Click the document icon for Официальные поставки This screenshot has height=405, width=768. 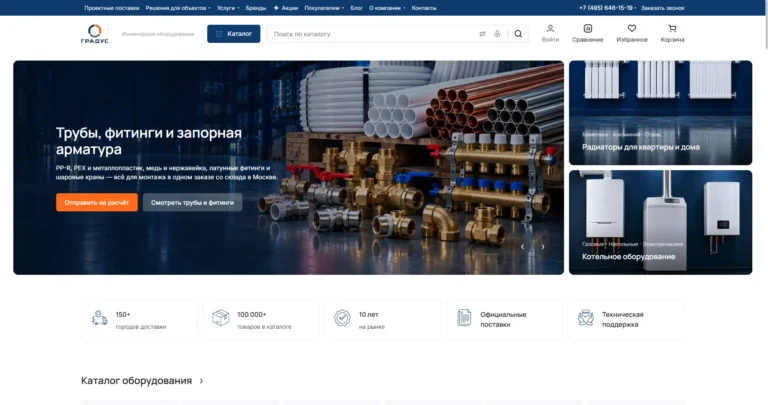(x=464, y=318)
